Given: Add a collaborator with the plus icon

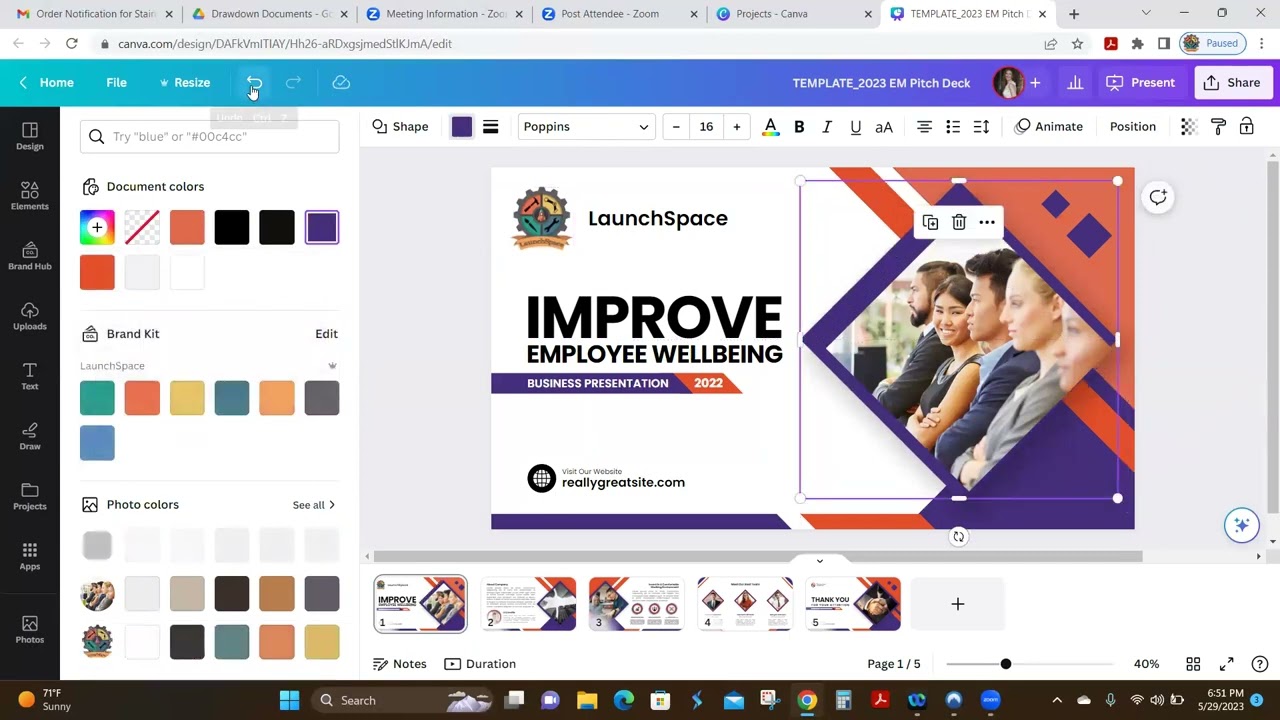Looking at the screenshot, I should (x=1035, y=83).
